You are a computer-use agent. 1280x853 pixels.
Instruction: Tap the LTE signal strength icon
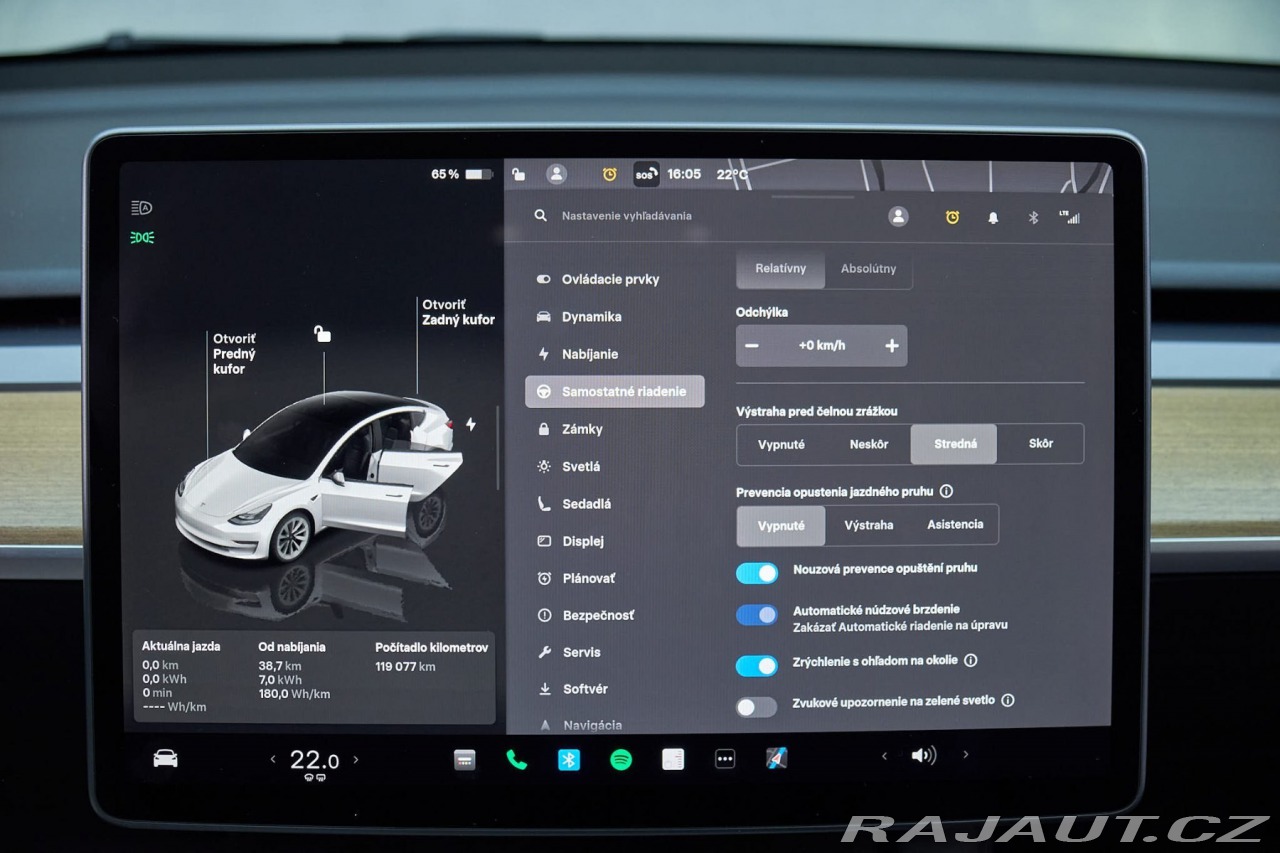tap(1070, 216)
